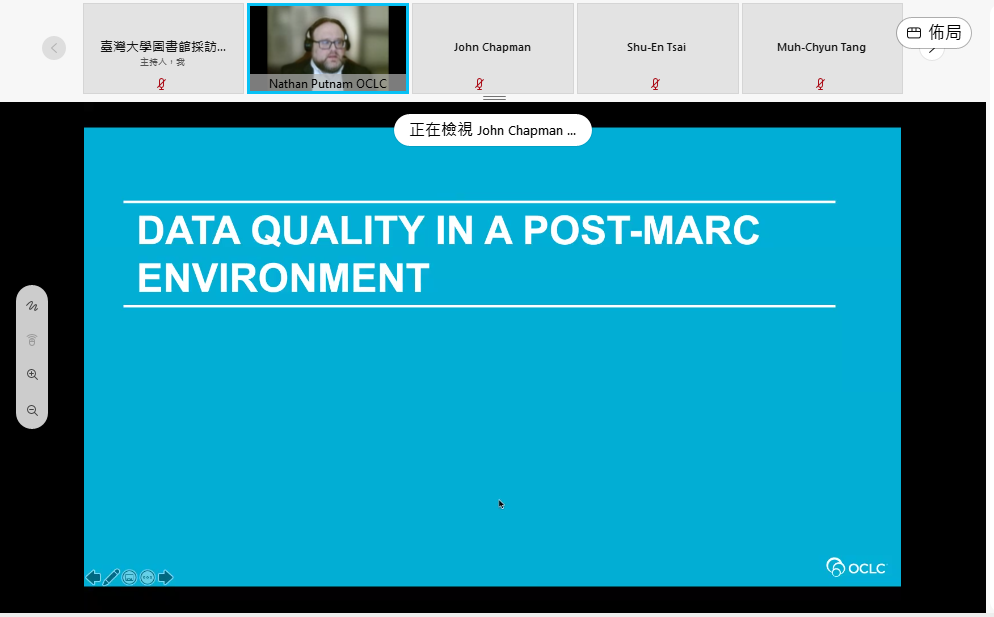The image size is (994, 617).
Task: Zoom in on the shared screen
Action: pyautogui.click(x=32, y=375)
